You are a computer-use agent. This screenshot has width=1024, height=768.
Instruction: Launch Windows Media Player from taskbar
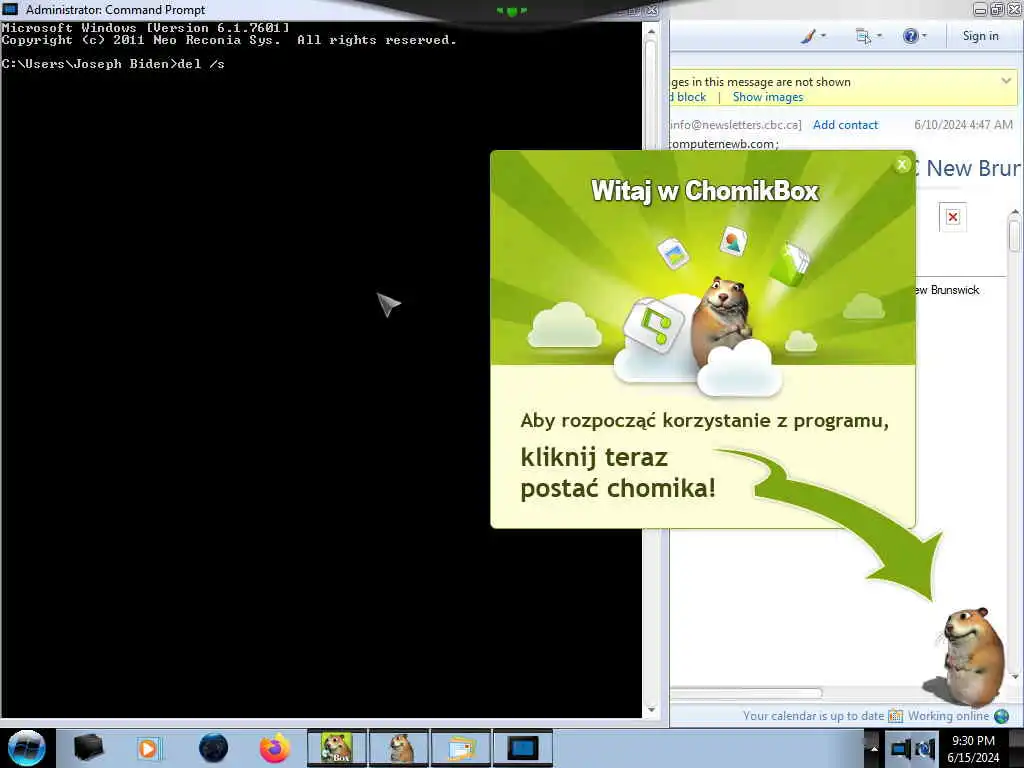pos(148,748)
